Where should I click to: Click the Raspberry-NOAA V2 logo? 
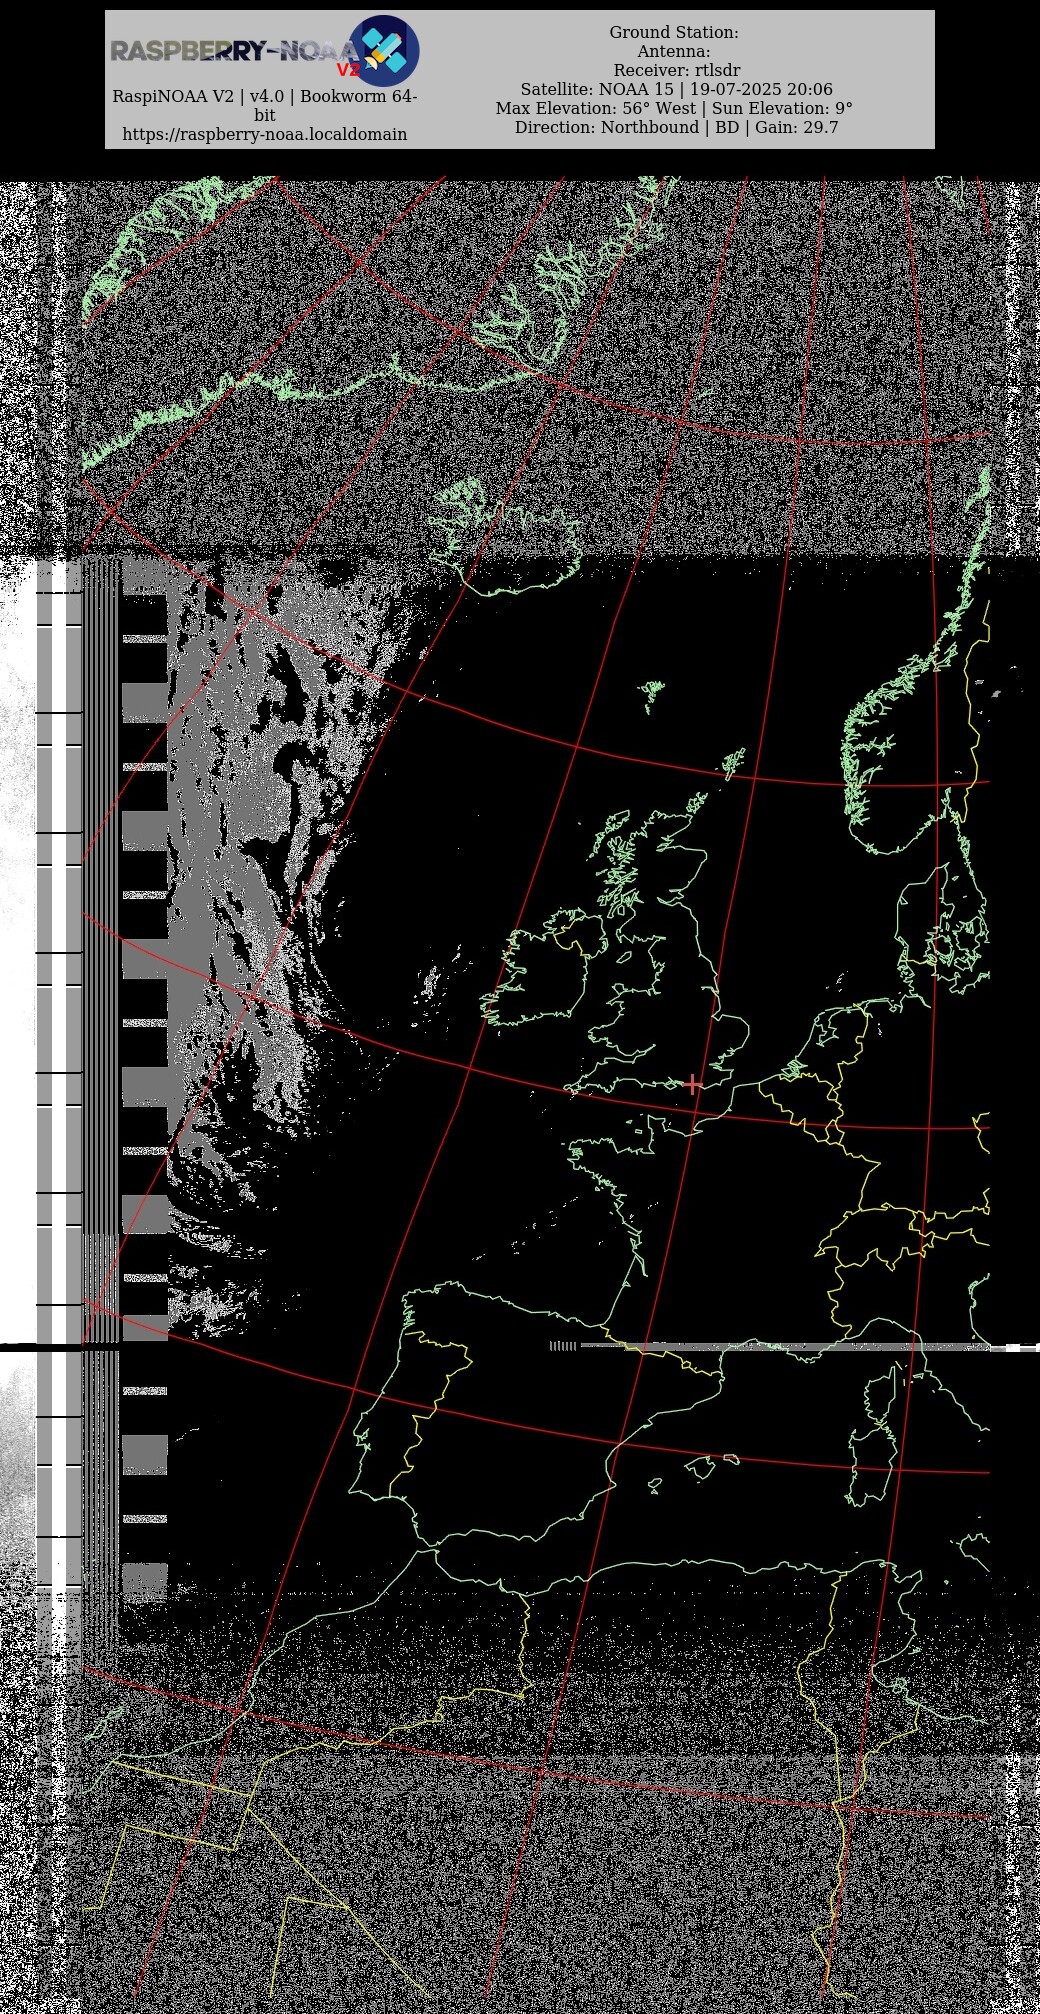pyautogui.click(x=264, y=51)
